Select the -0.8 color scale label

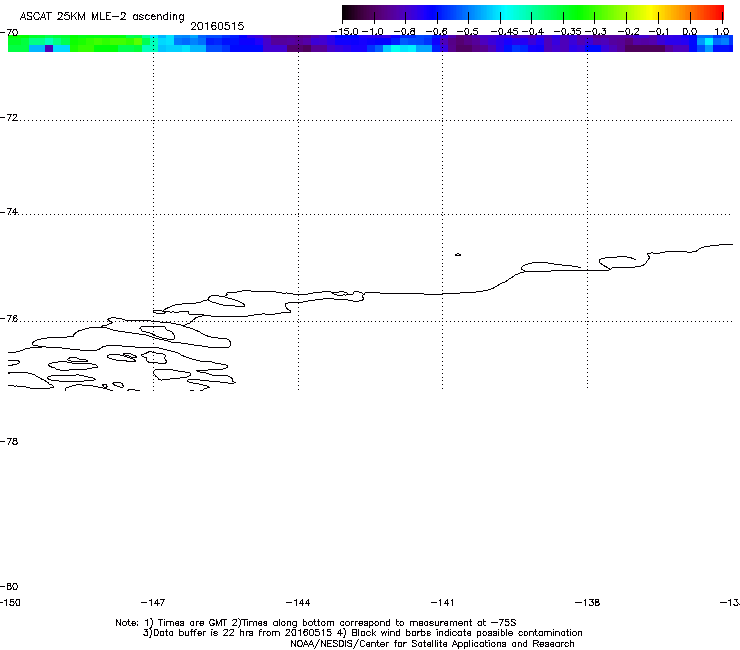pyautogui.click(x=404, y=32)
